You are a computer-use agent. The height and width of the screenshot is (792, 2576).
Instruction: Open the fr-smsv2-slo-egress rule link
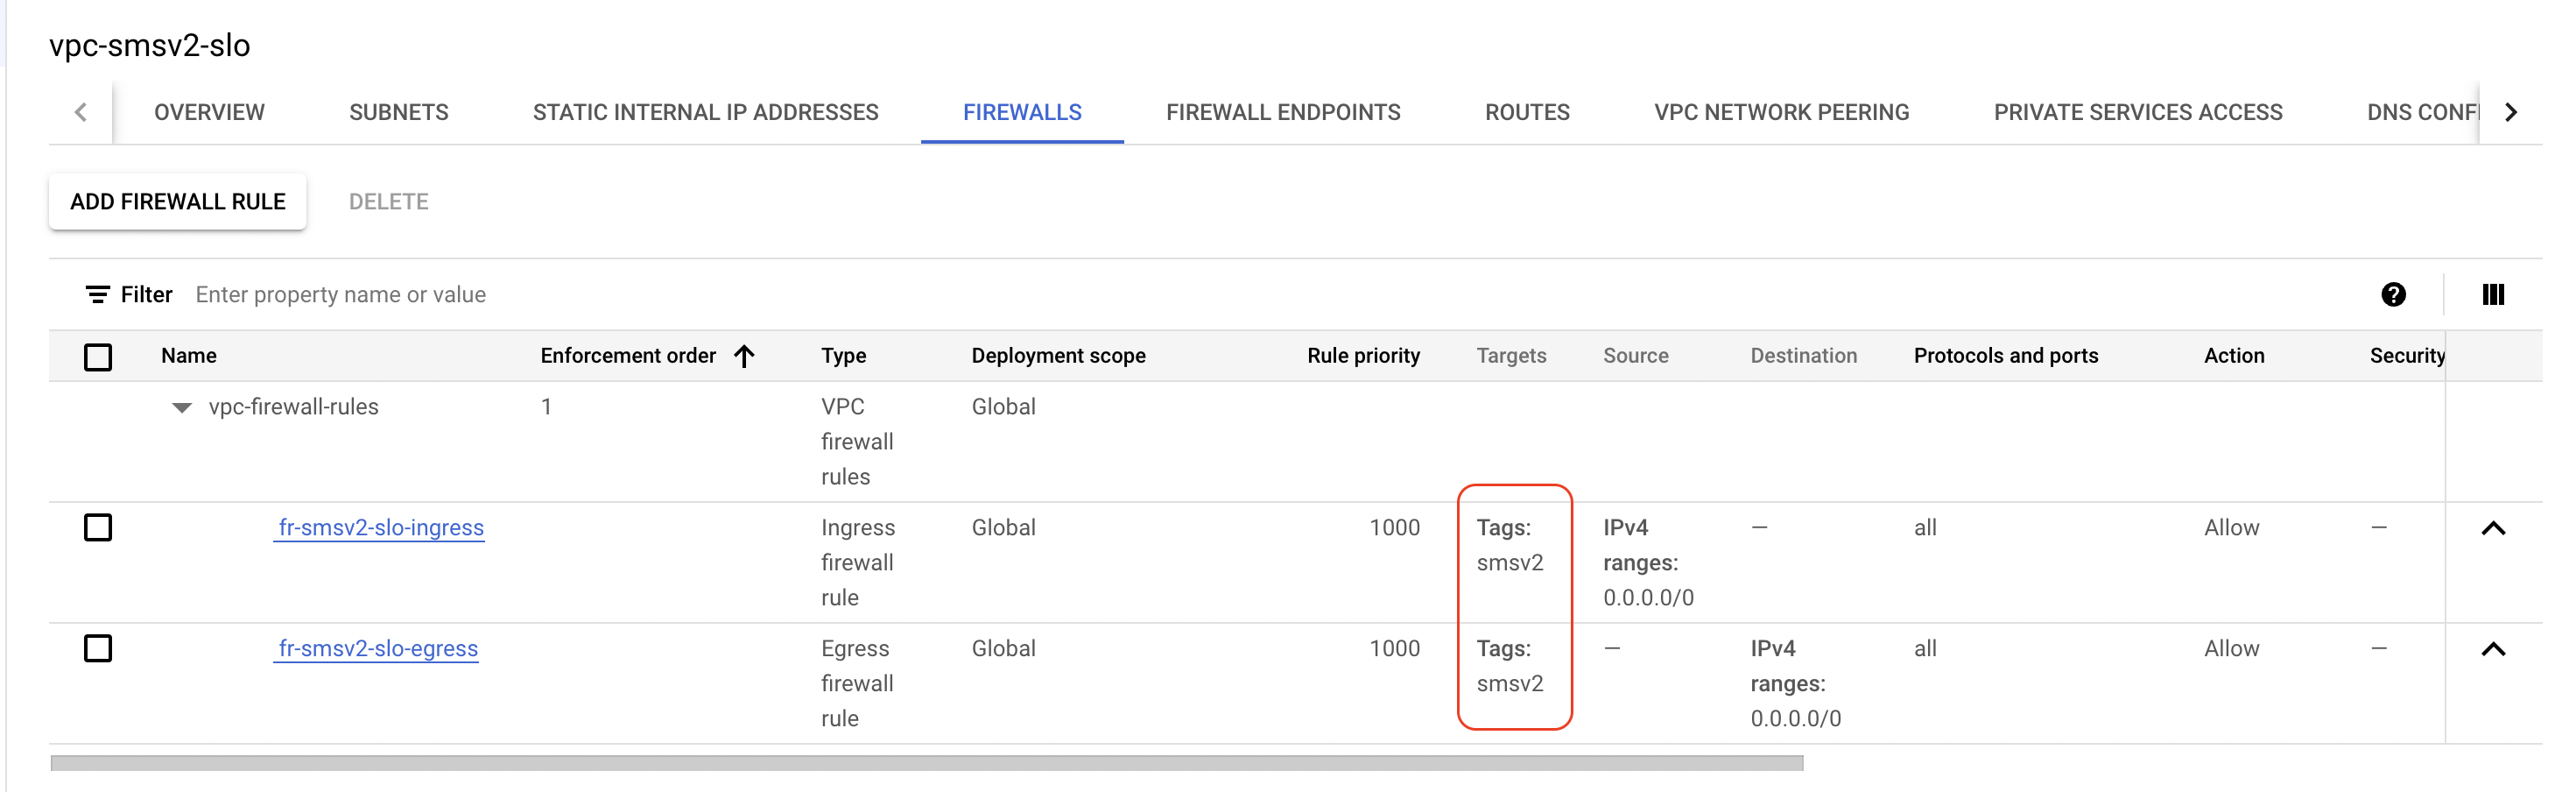click(x=377, y=648)
